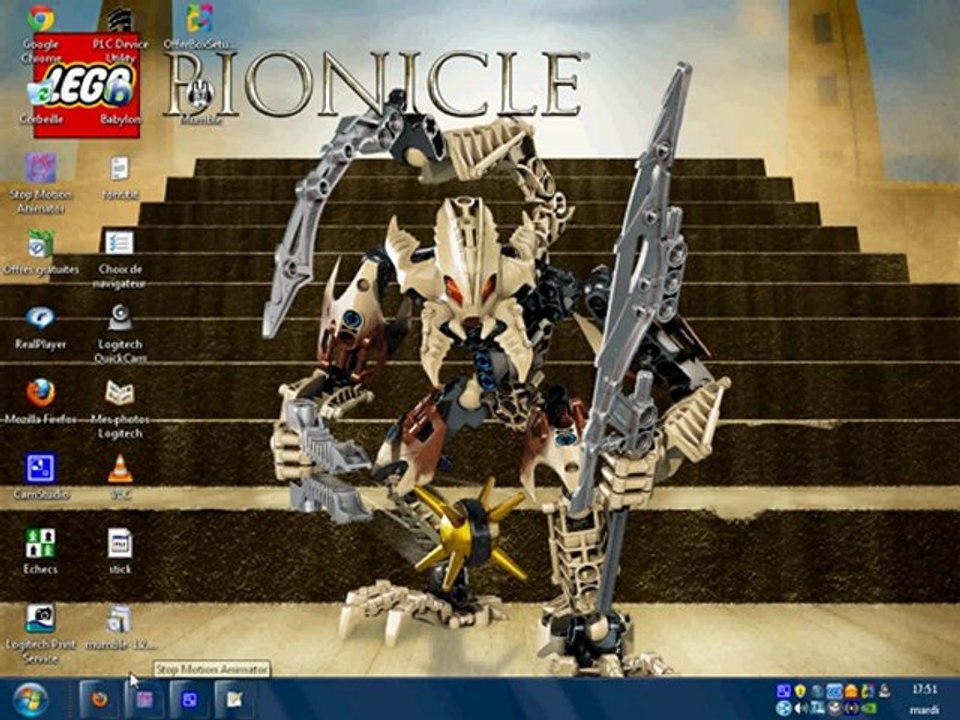The height and width of the screenshot is (720, 960).
Task: Open the Corbeille recycle bin
Action: tap(40, 104)
